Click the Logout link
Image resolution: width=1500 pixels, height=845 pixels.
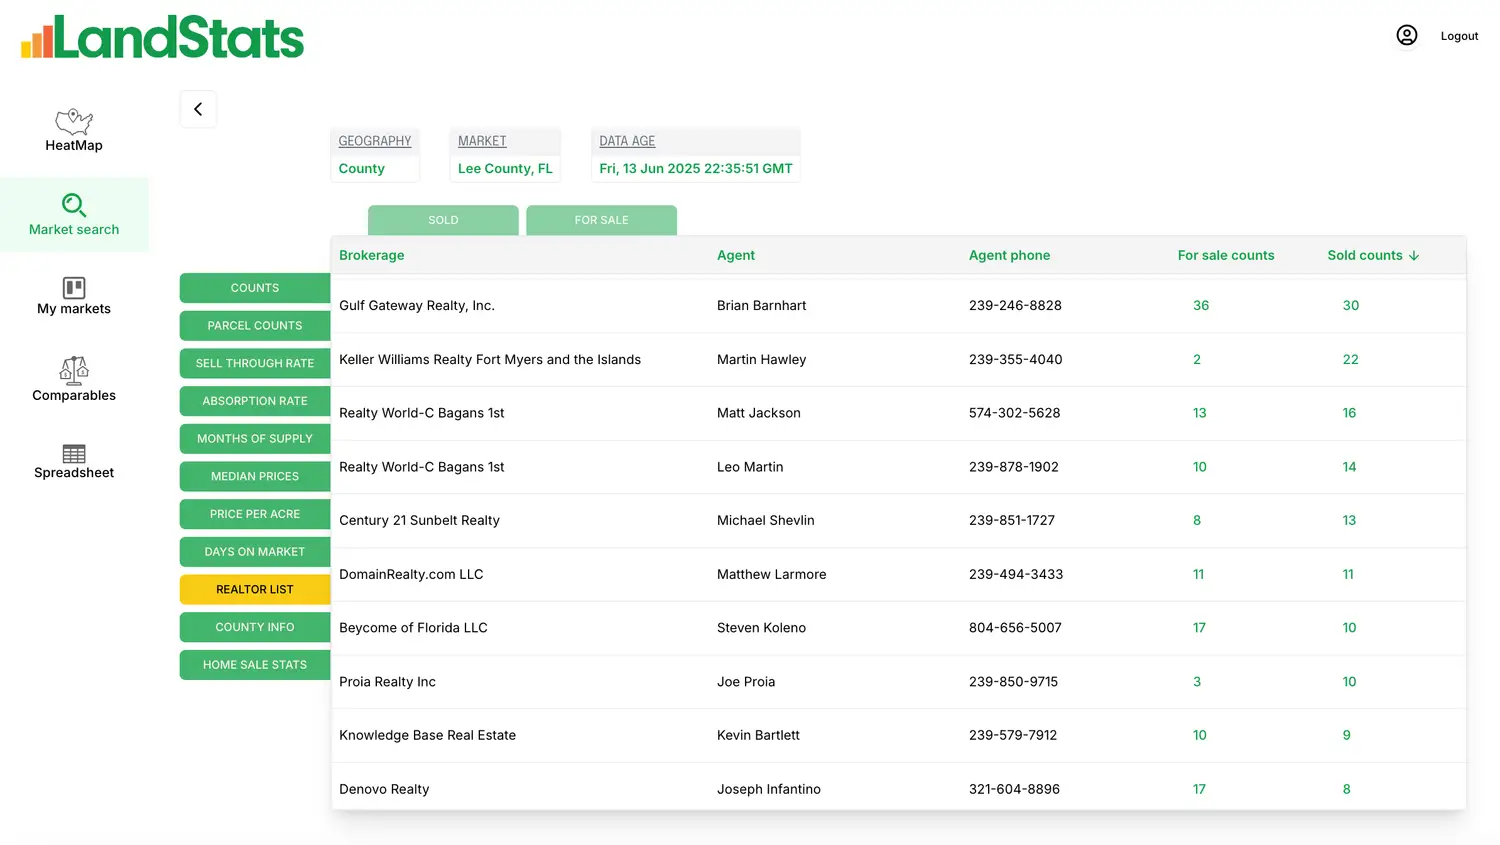pos(1459,36)
